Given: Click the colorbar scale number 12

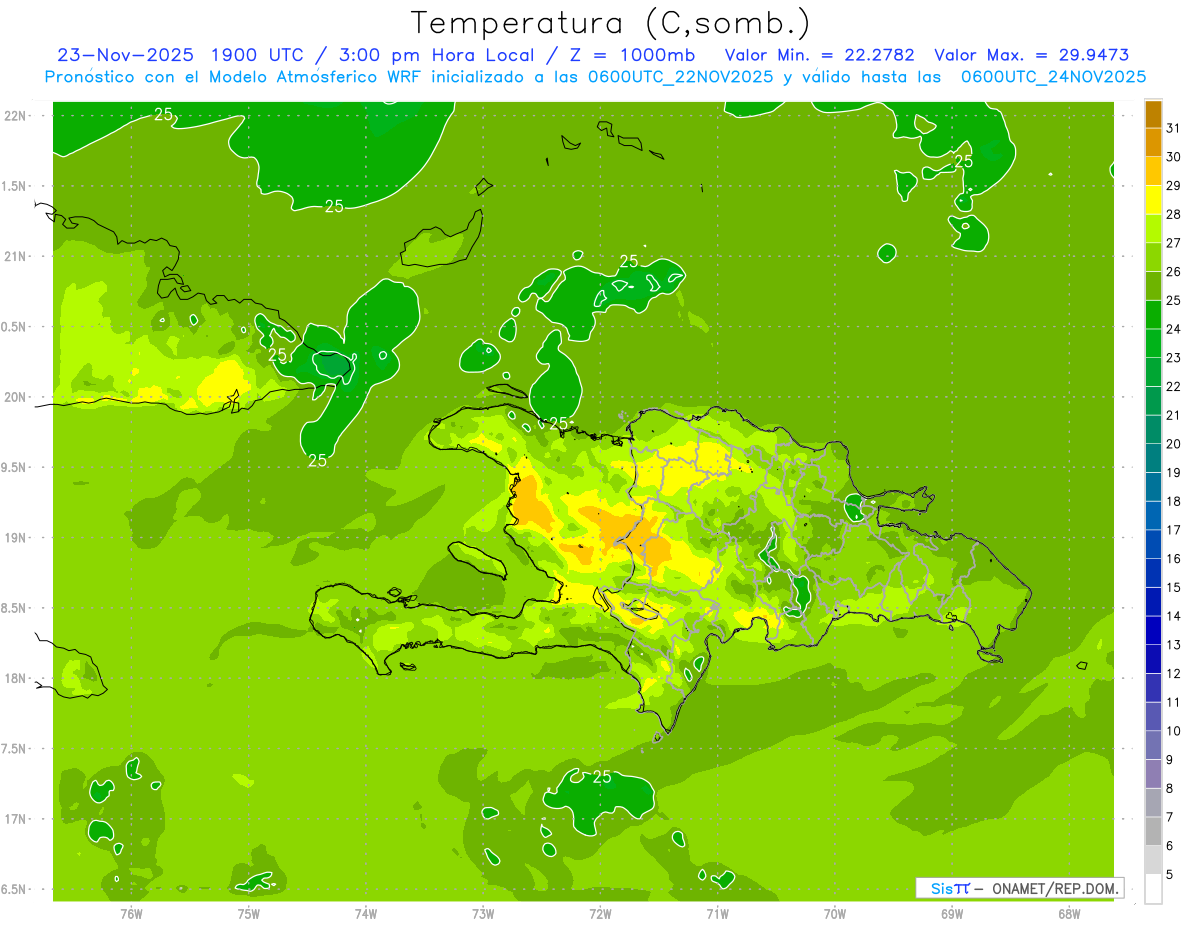Looking at the screenshot, I should (x=1174, y=674).
